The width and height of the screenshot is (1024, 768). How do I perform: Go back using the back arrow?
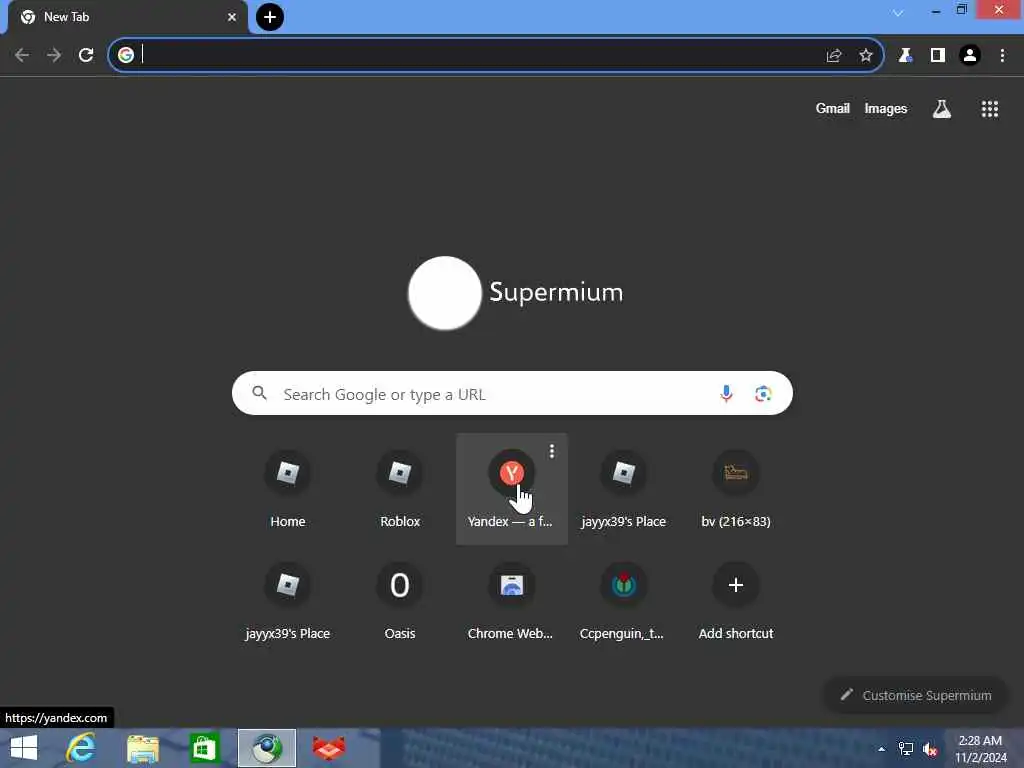click(x=22, y=56)
